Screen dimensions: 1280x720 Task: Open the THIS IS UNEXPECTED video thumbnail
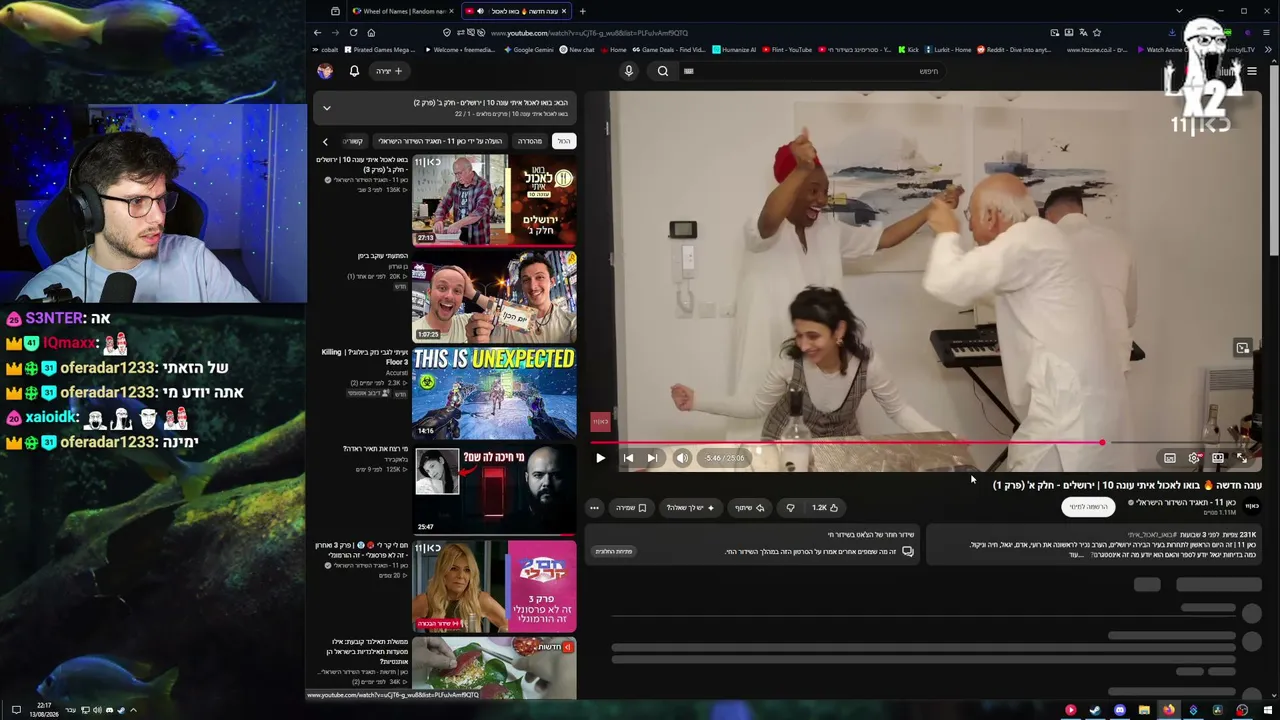coord(494,392)
